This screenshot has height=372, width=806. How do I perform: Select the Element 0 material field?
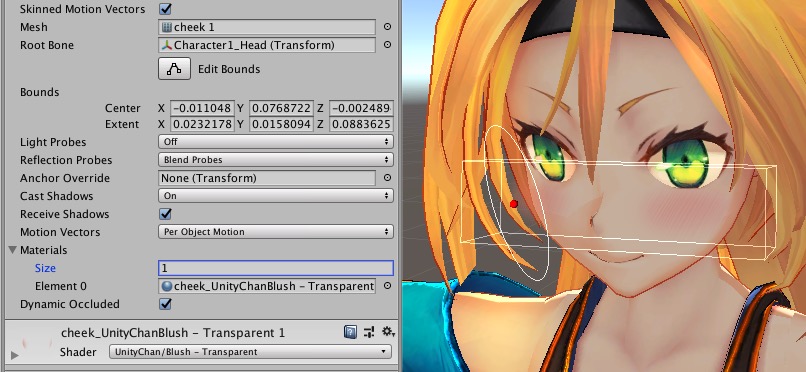click(267, 286)
